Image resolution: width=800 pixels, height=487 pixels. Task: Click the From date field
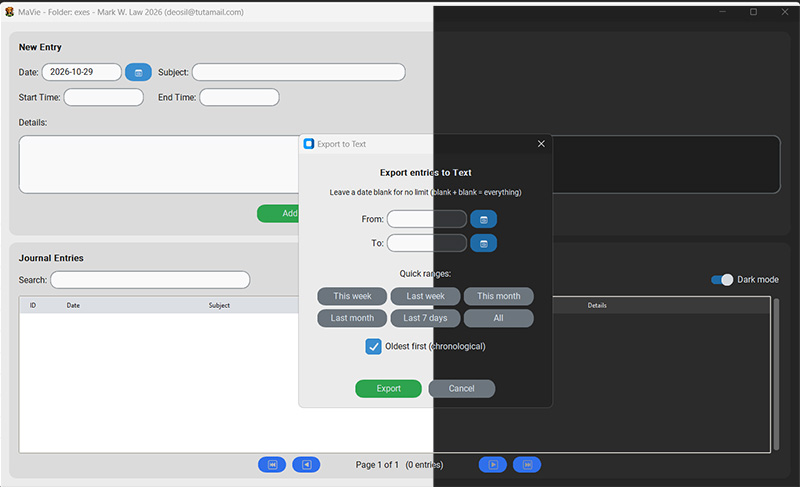pos(427,219)
